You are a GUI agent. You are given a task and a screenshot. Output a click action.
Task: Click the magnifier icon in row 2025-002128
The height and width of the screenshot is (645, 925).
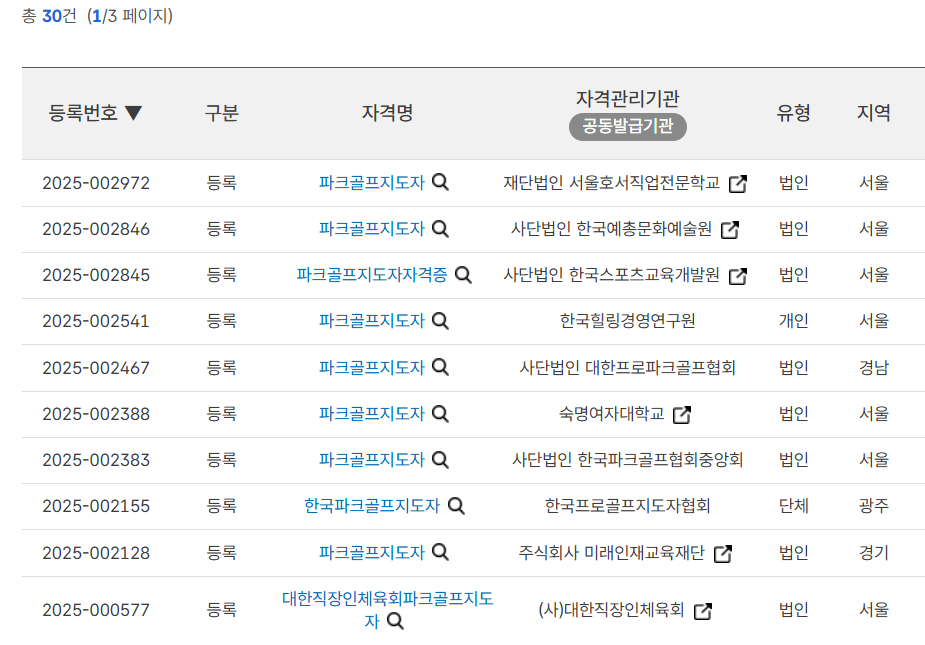tap(441, 552)
